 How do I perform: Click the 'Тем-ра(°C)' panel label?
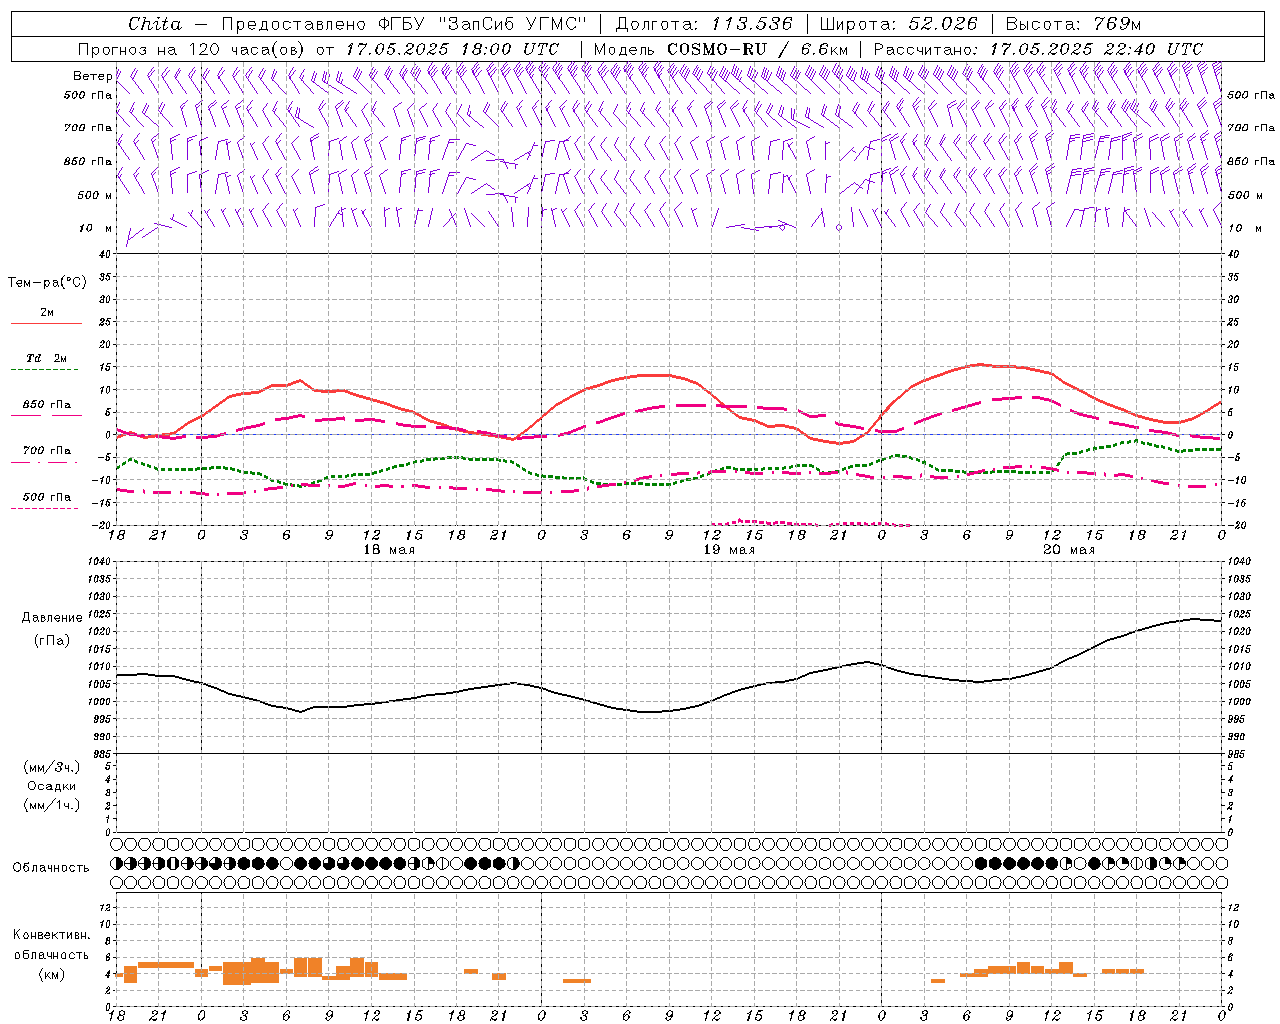point(47,283)
